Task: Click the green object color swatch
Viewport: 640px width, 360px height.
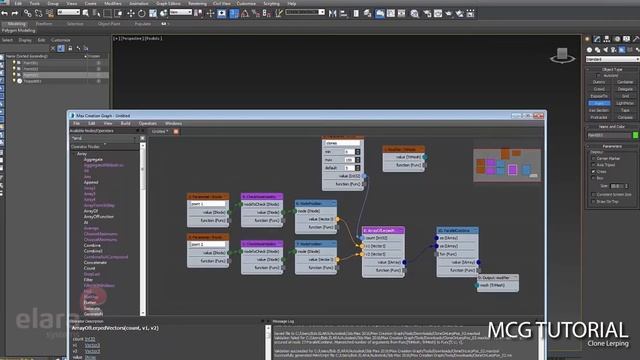Action: (636, 135)
